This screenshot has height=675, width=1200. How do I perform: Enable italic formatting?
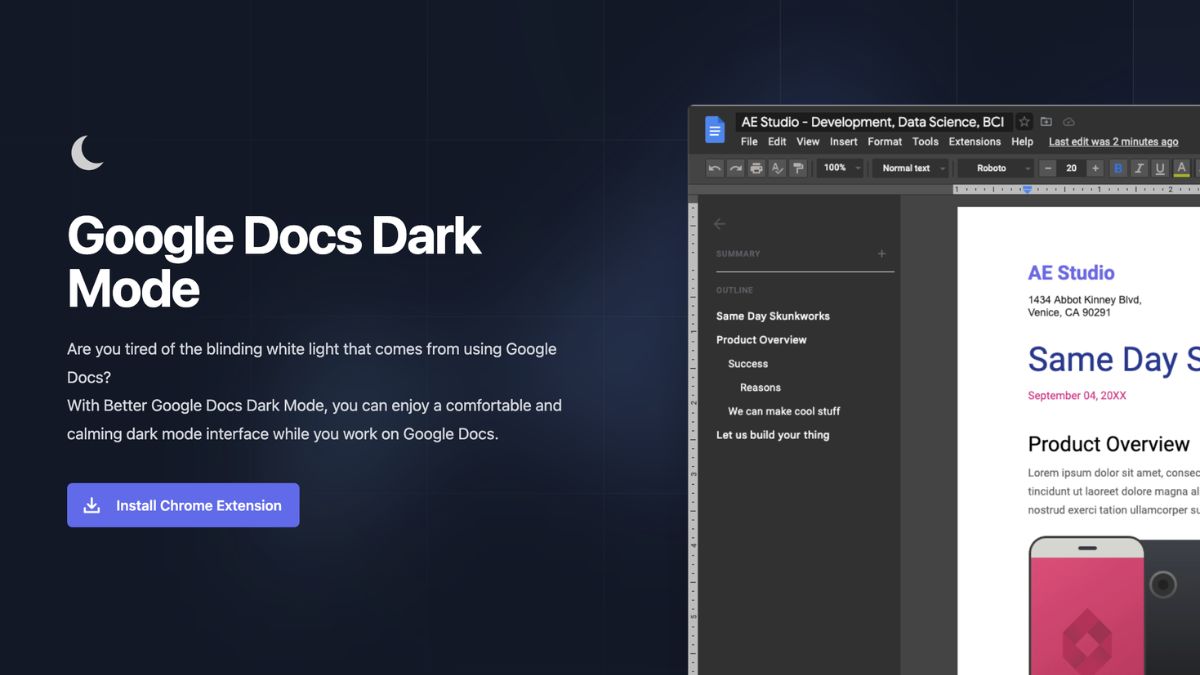(1138, 168)
